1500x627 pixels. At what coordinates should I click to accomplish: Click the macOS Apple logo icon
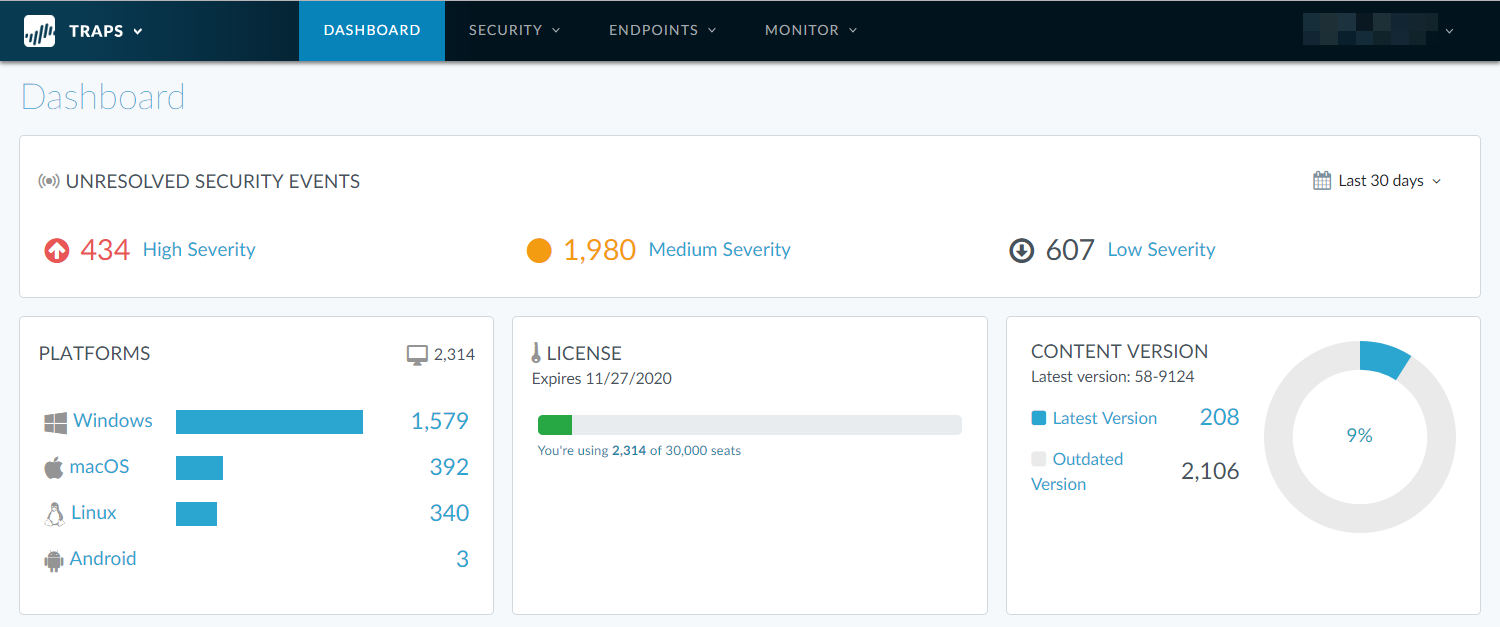point(54,467)
